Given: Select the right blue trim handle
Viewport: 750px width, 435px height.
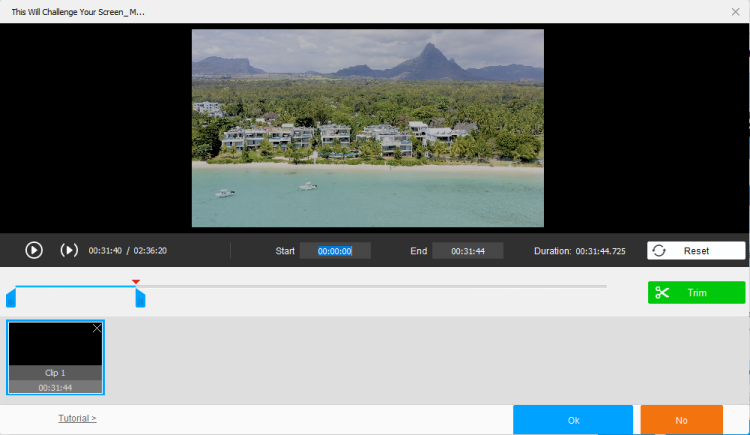Looking at the screenshot, I should pos(140,297).
